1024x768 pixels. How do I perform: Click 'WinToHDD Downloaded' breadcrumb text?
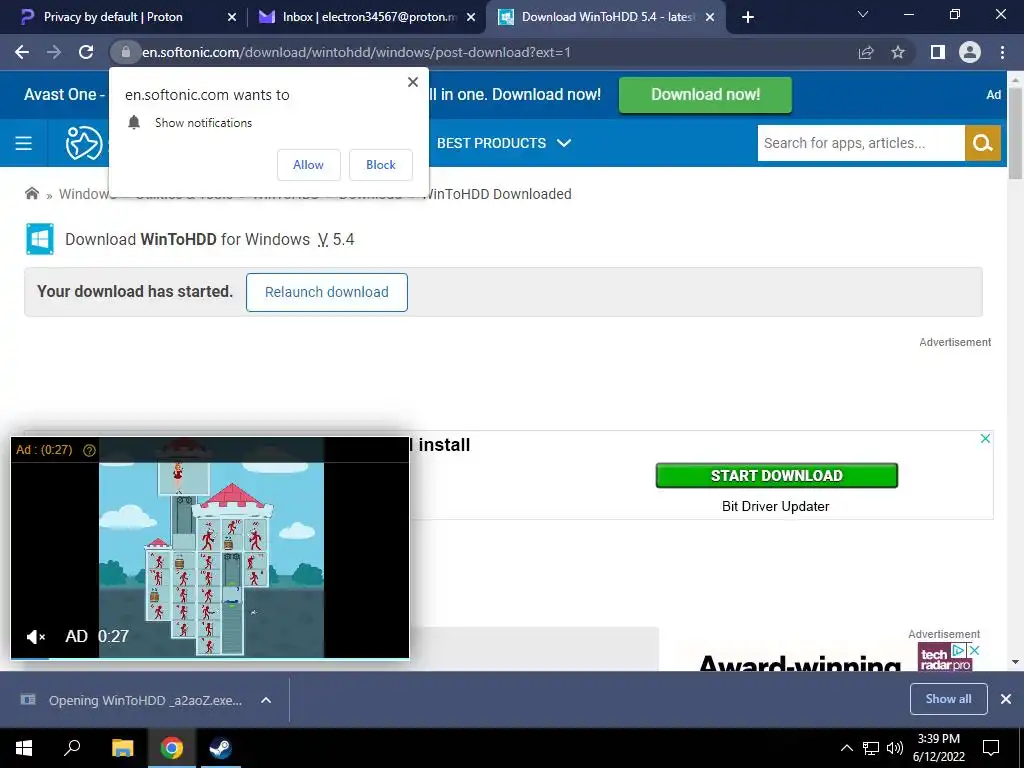497,194
